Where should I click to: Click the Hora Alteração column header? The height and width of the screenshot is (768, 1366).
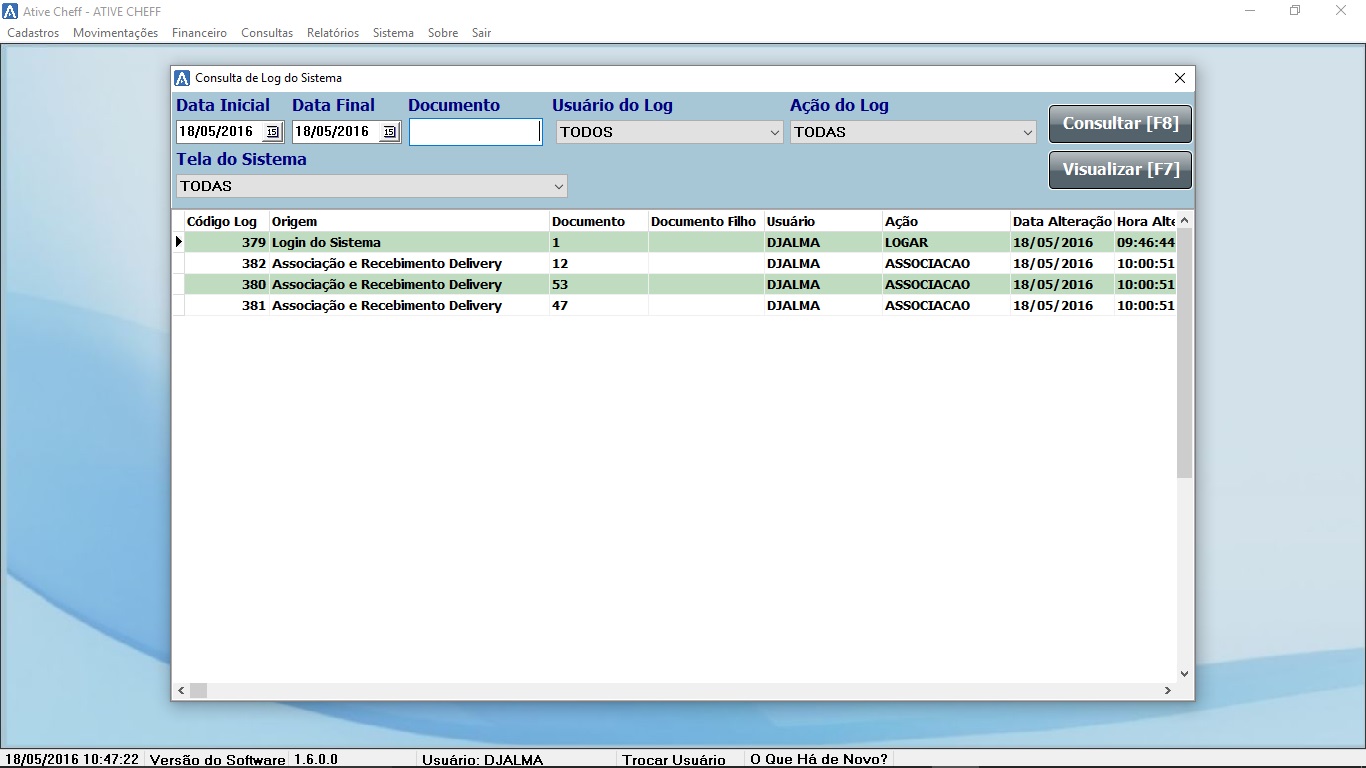1145,222
